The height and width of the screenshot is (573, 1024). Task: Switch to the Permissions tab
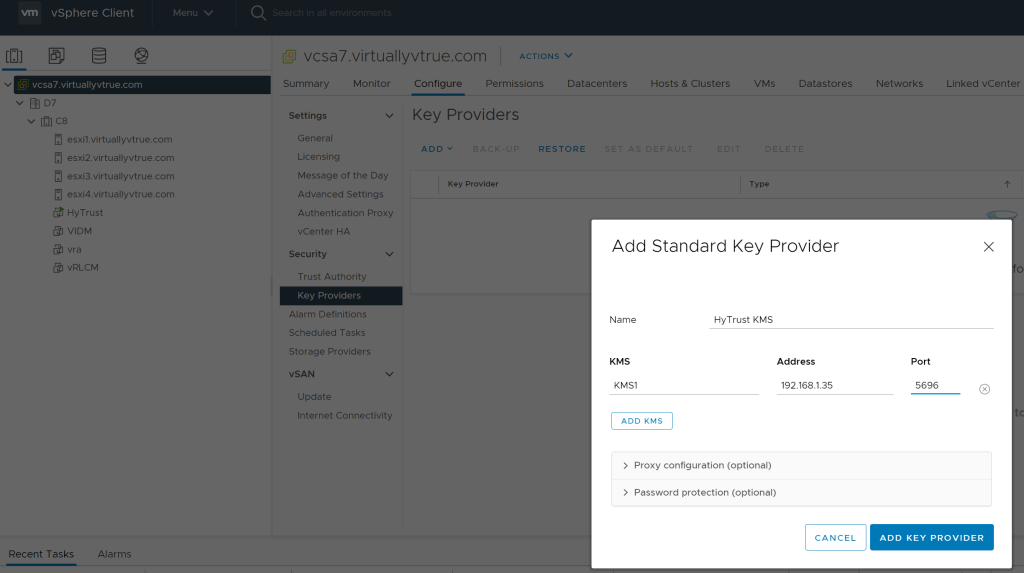[514, 84]
